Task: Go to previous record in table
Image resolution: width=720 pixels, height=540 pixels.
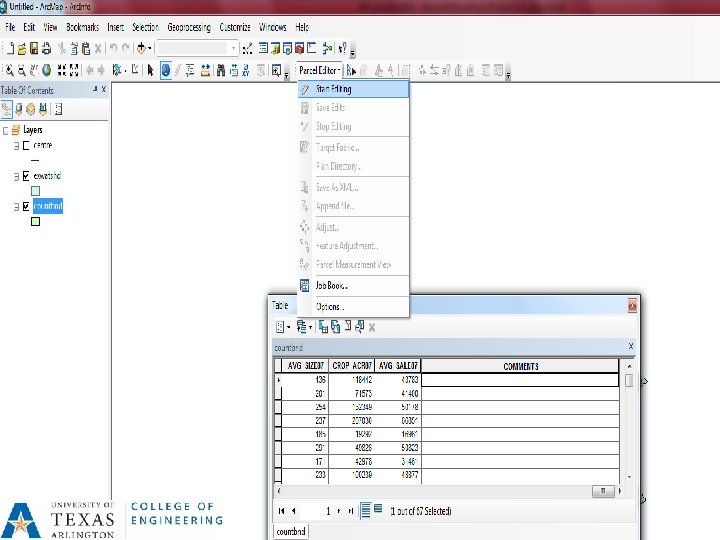Action: (x=293, y=511)
